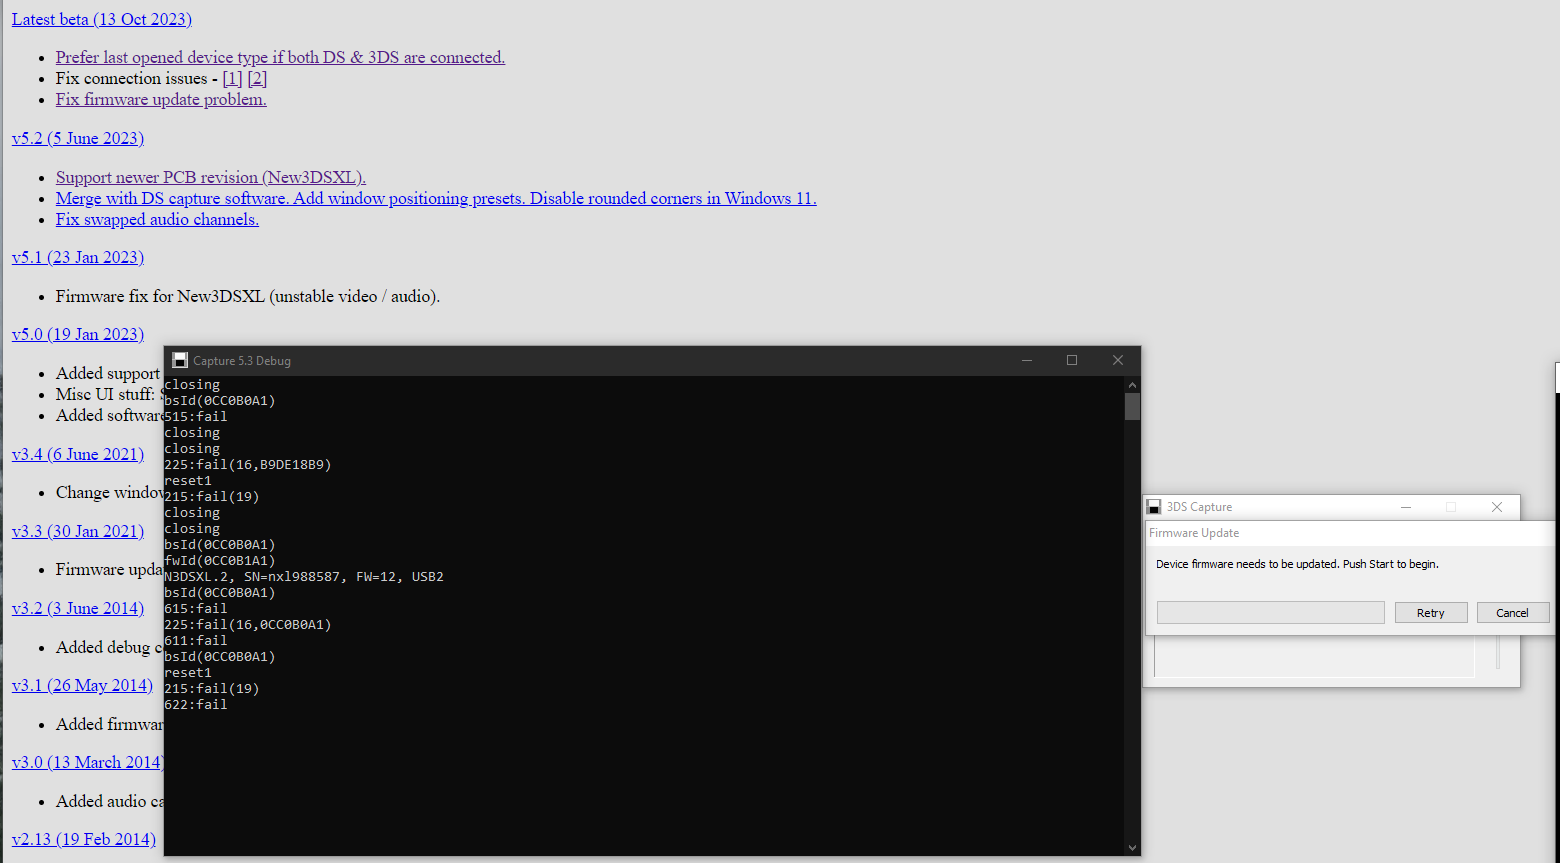
Task: Open the 'Fix firmware update problem' link
Action: [161, 99]
